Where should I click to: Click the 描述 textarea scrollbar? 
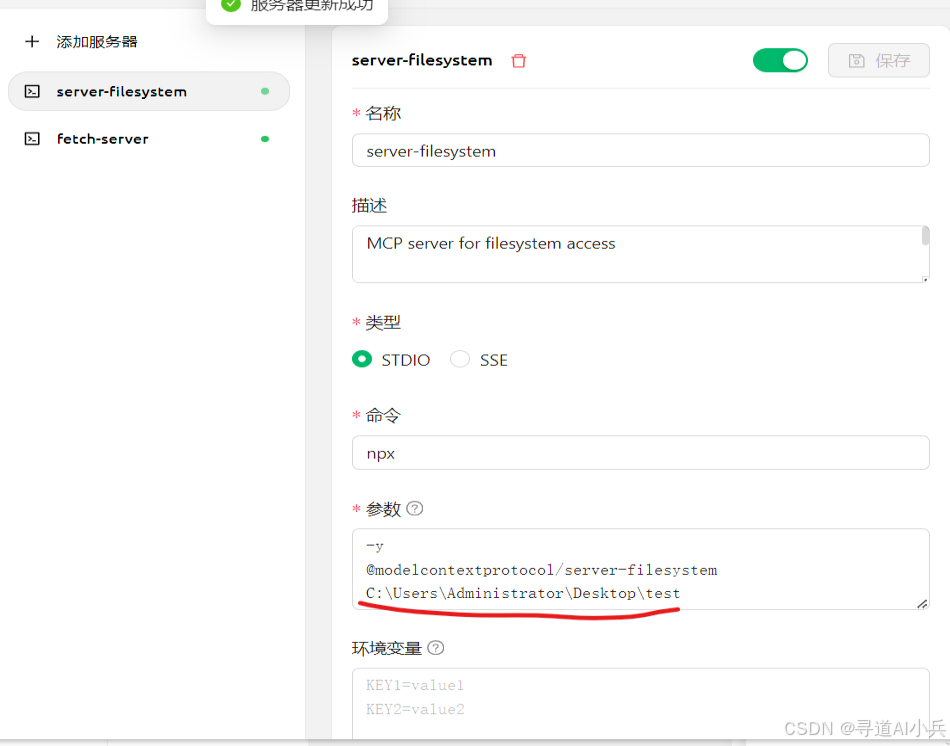click(925, 237)
